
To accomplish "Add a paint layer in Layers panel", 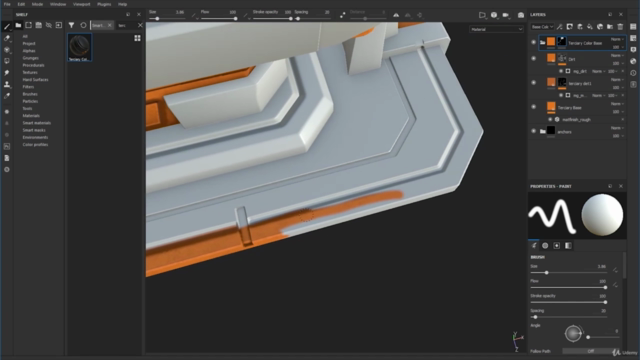I will point(580,27).
